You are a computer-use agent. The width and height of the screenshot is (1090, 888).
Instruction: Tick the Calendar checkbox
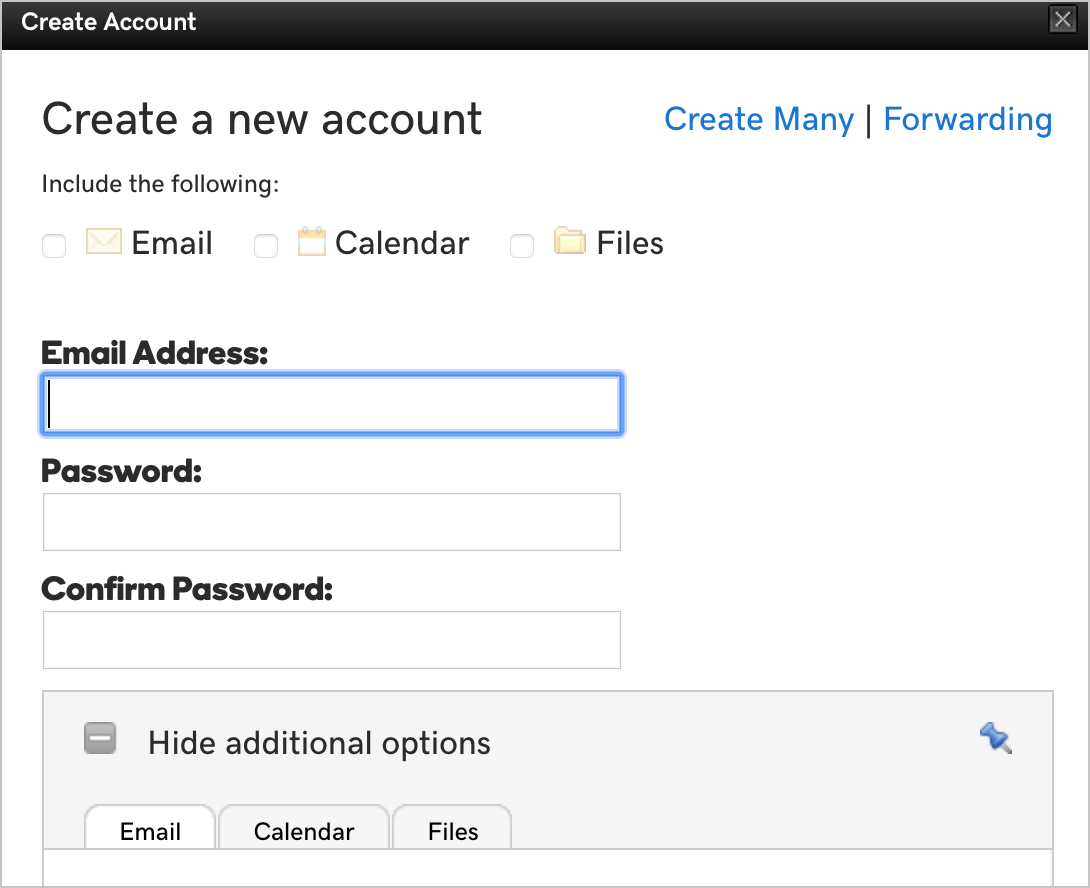pyautogui.click(x=266, y=246)
